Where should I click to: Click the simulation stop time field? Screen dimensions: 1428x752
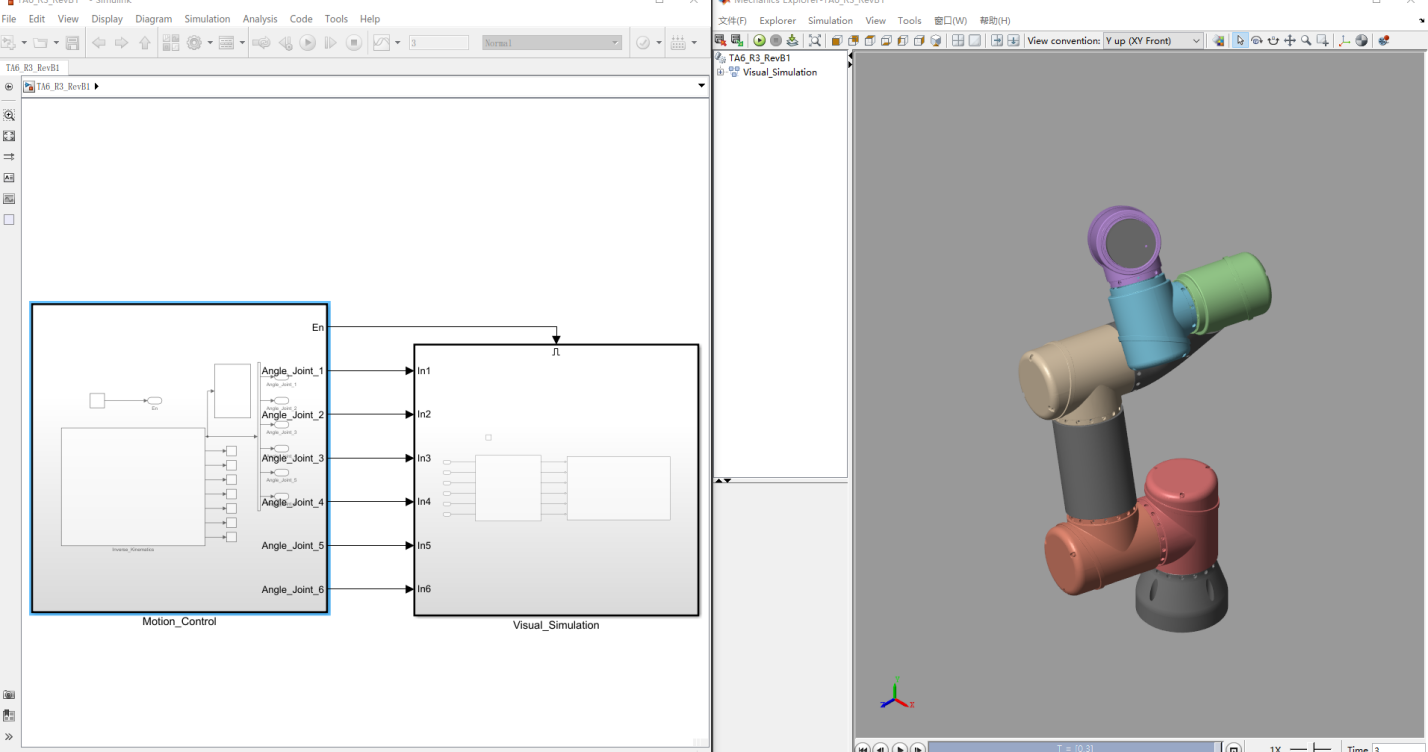coord(439,43)
